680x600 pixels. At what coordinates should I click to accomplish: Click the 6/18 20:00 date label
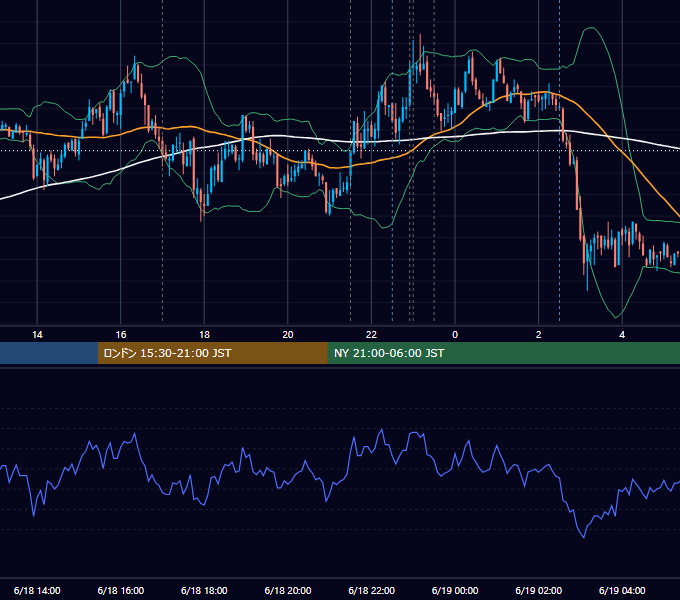[x=288, y=590]
